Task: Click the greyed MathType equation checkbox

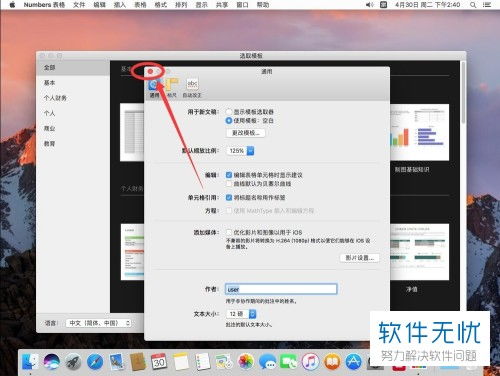Action: click(229, 211)
